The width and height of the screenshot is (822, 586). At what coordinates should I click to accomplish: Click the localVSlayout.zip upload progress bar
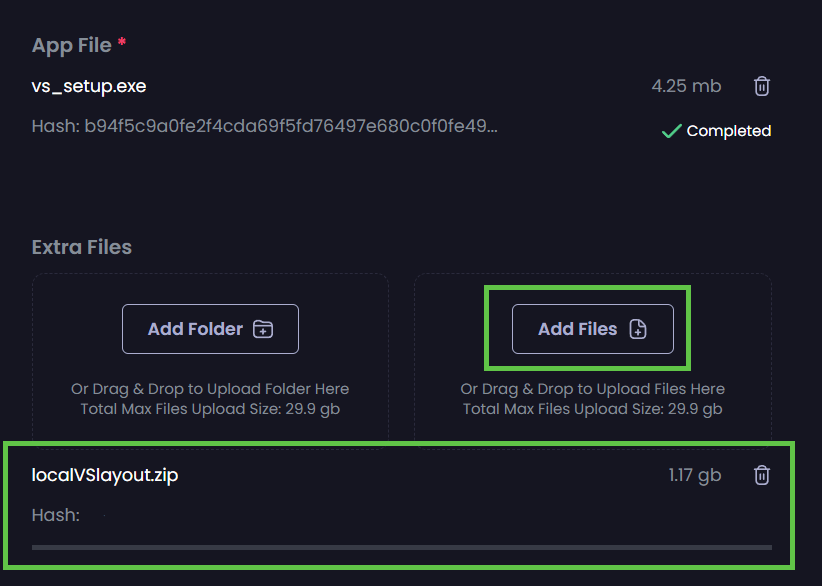click(x=402, y=547)
